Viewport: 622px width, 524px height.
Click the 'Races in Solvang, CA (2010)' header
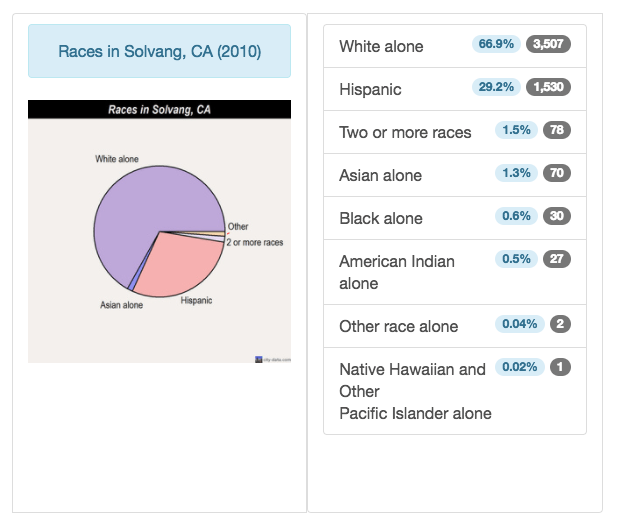(159, 51)
